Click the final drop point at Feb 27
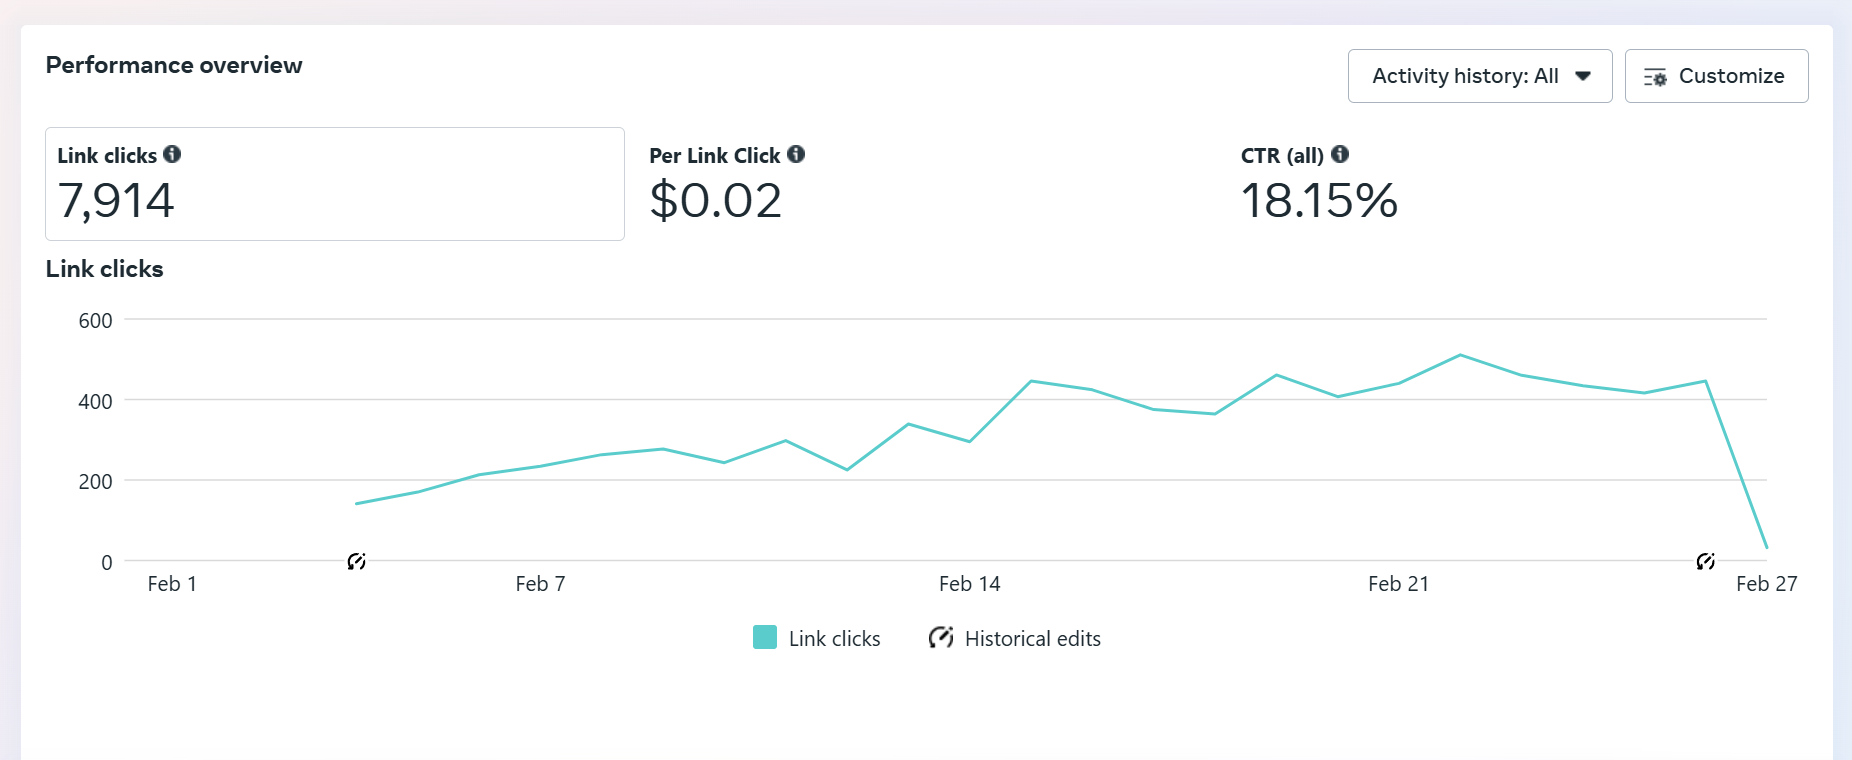Image resolution: width=1852 pixels, height=760 pixels. [1766, 547]
